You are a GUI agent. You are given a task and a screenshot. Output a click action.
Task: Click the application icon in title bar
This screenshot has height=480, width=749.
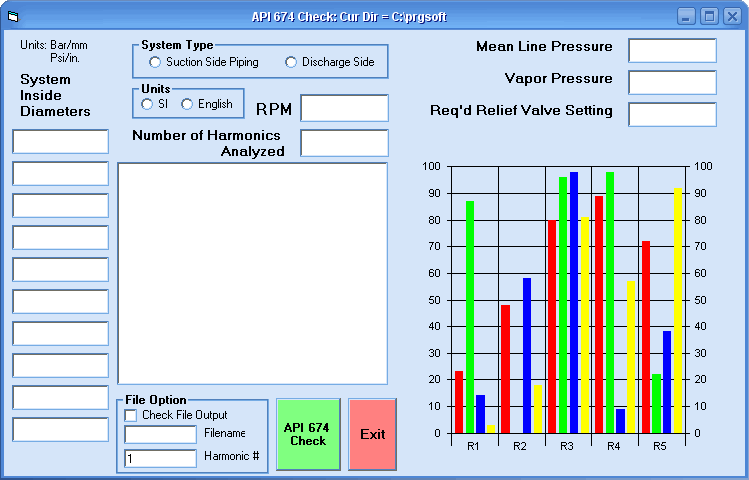click(x=13, y=17)
